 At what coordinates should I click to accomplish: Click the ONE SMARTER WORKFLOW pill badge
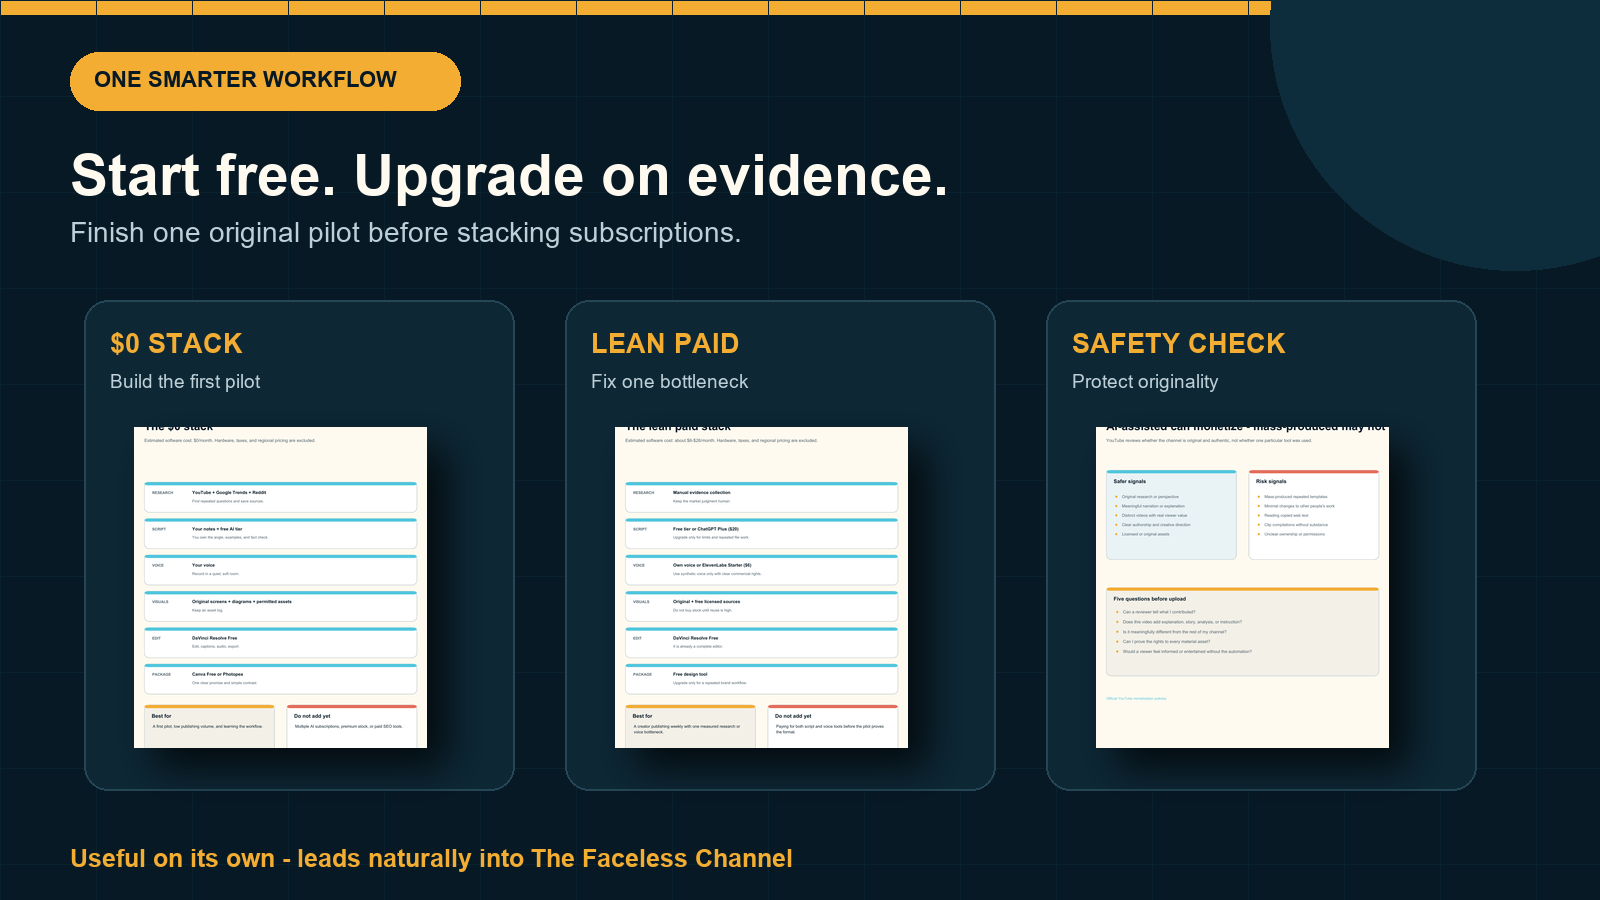pos(265,81)
